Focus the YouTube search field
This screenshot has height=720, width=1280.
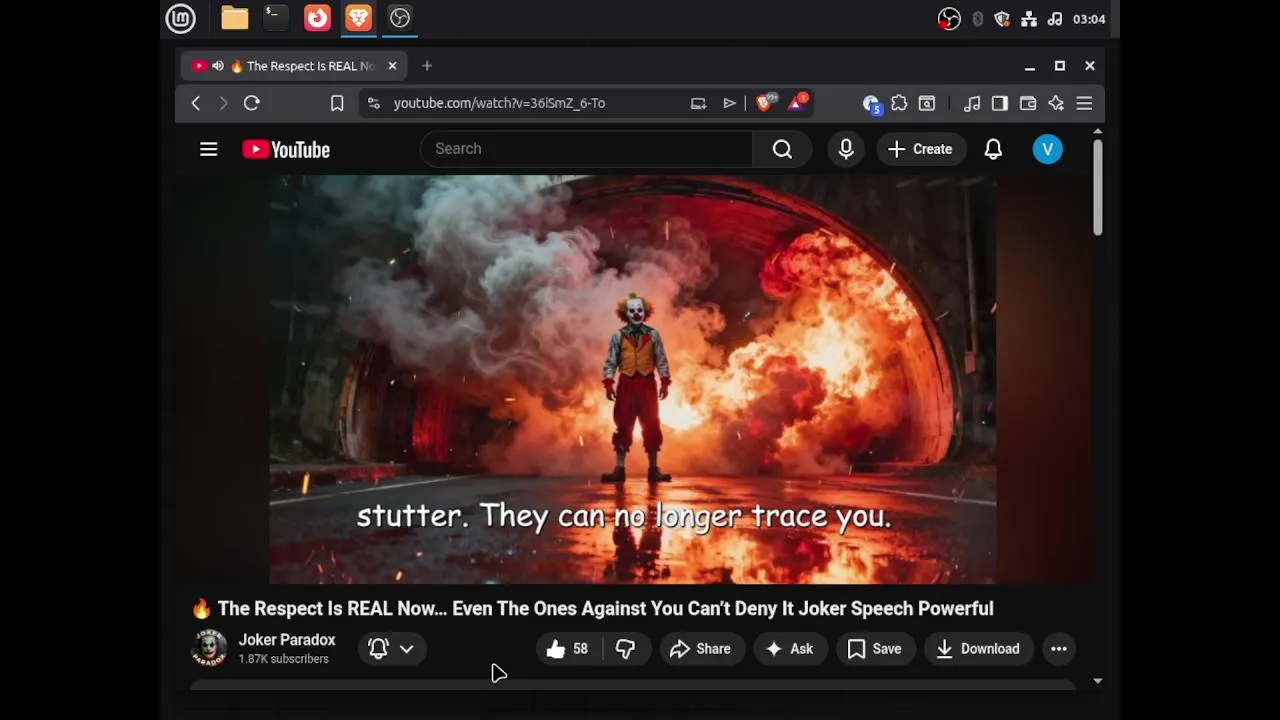click(x=586, y=149)
